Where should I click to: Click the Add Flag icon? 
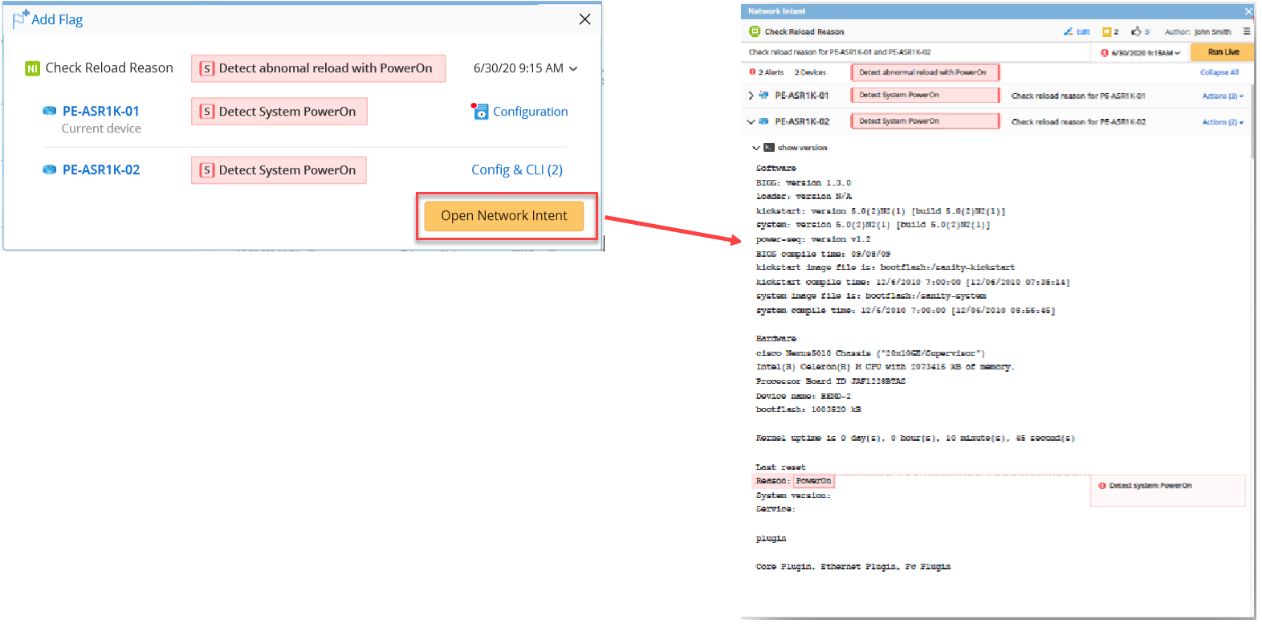point(20,19)
